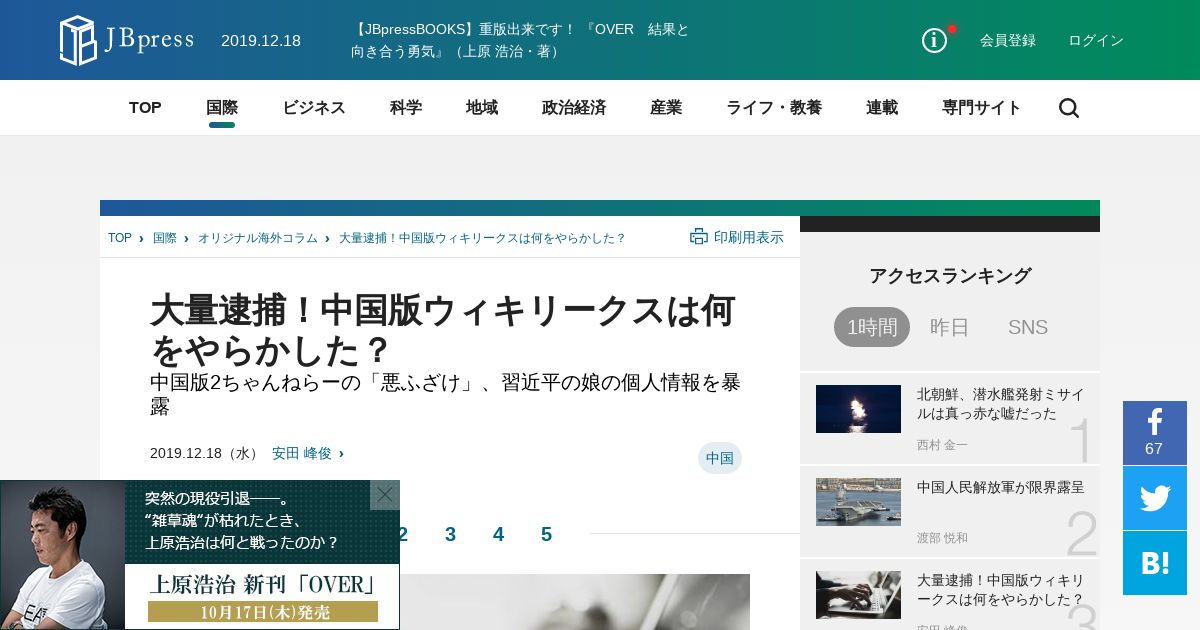Viewport: 1200px width, 630px height.
Task: Share article on Twitter
Action: click(x=1154, y=498)
